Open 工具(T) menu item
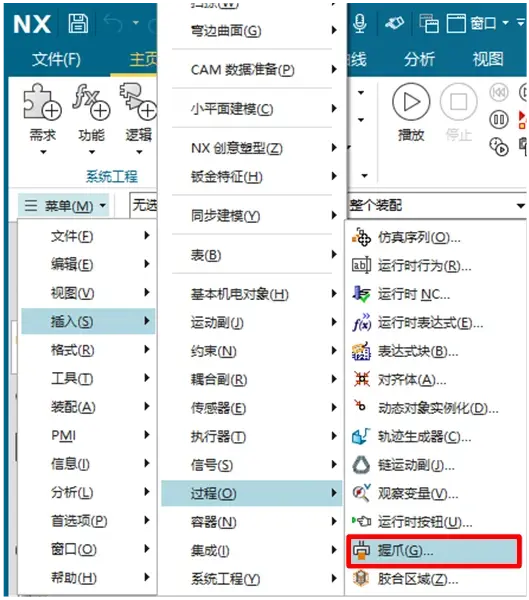 point(88,378)
